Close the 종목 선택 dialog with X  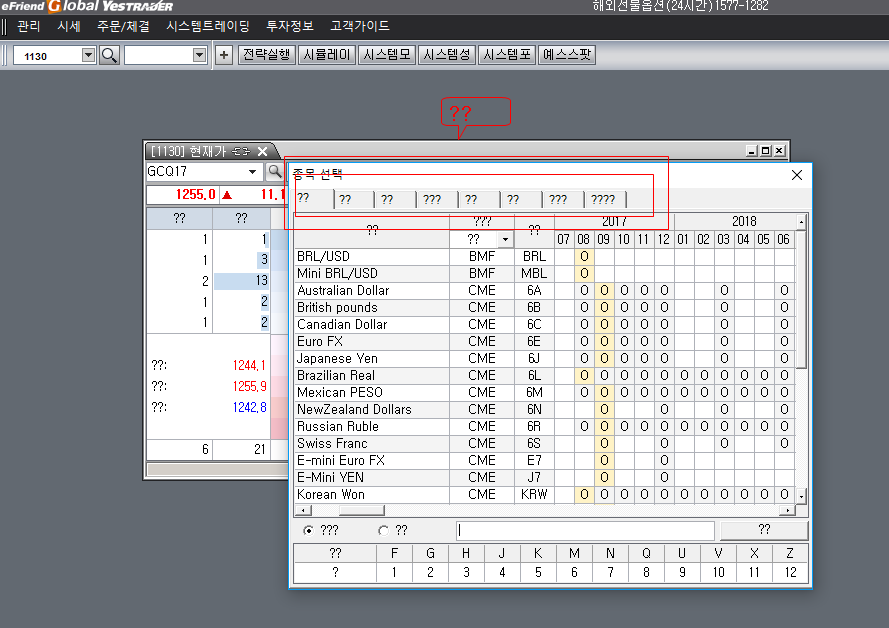(797, 175)
